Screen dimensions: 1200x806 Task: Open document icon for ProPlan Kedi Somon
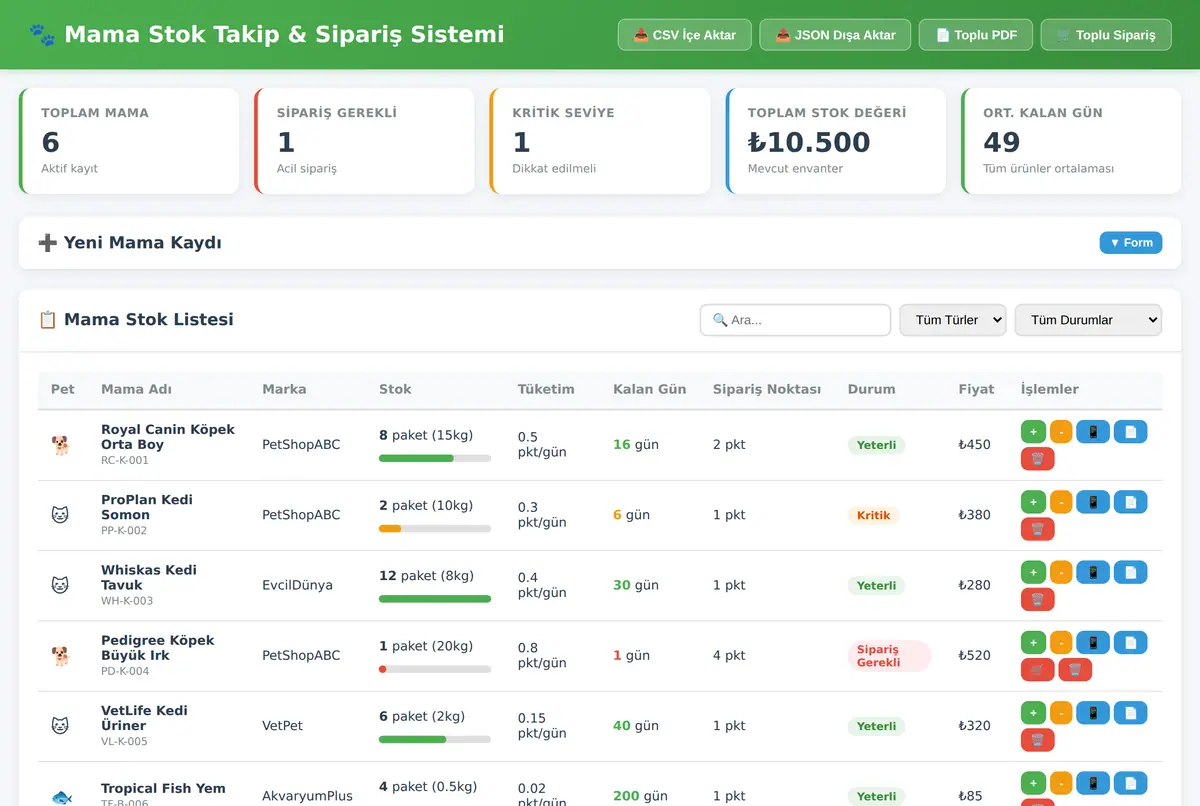click(x=1130, y=502)
